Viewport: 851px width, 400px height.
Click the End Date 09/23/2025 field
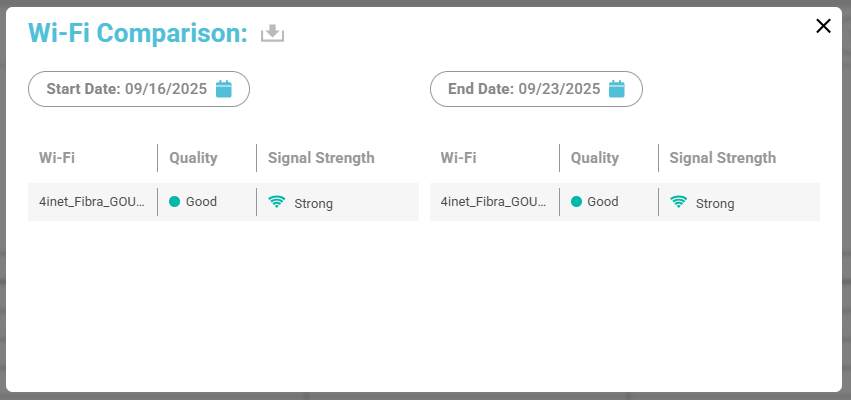[524, 89]
